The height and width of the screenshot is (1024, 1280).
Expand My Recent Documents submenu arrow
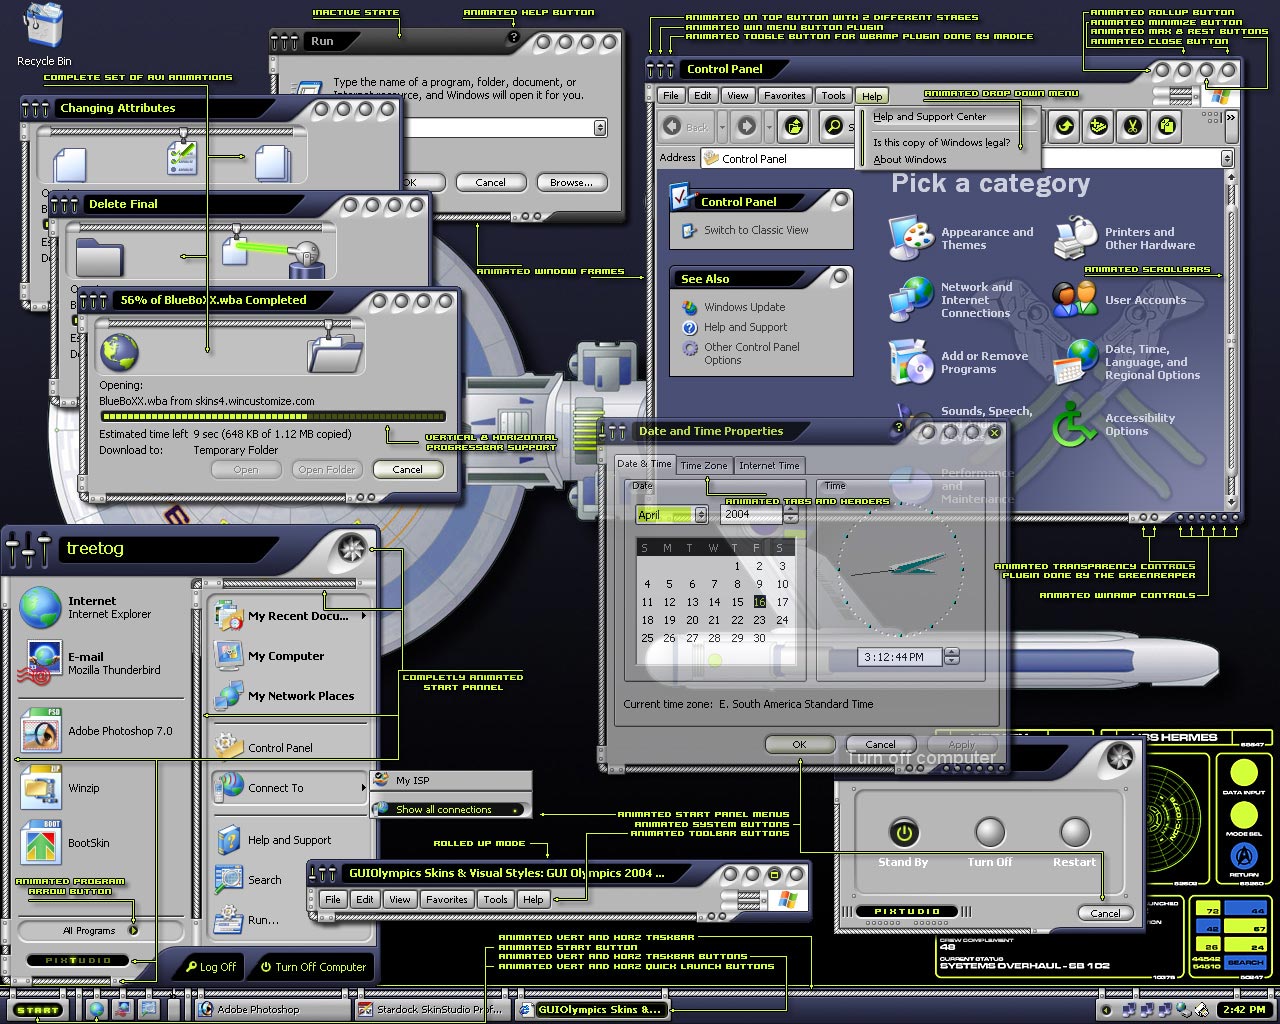pos(363,616)
